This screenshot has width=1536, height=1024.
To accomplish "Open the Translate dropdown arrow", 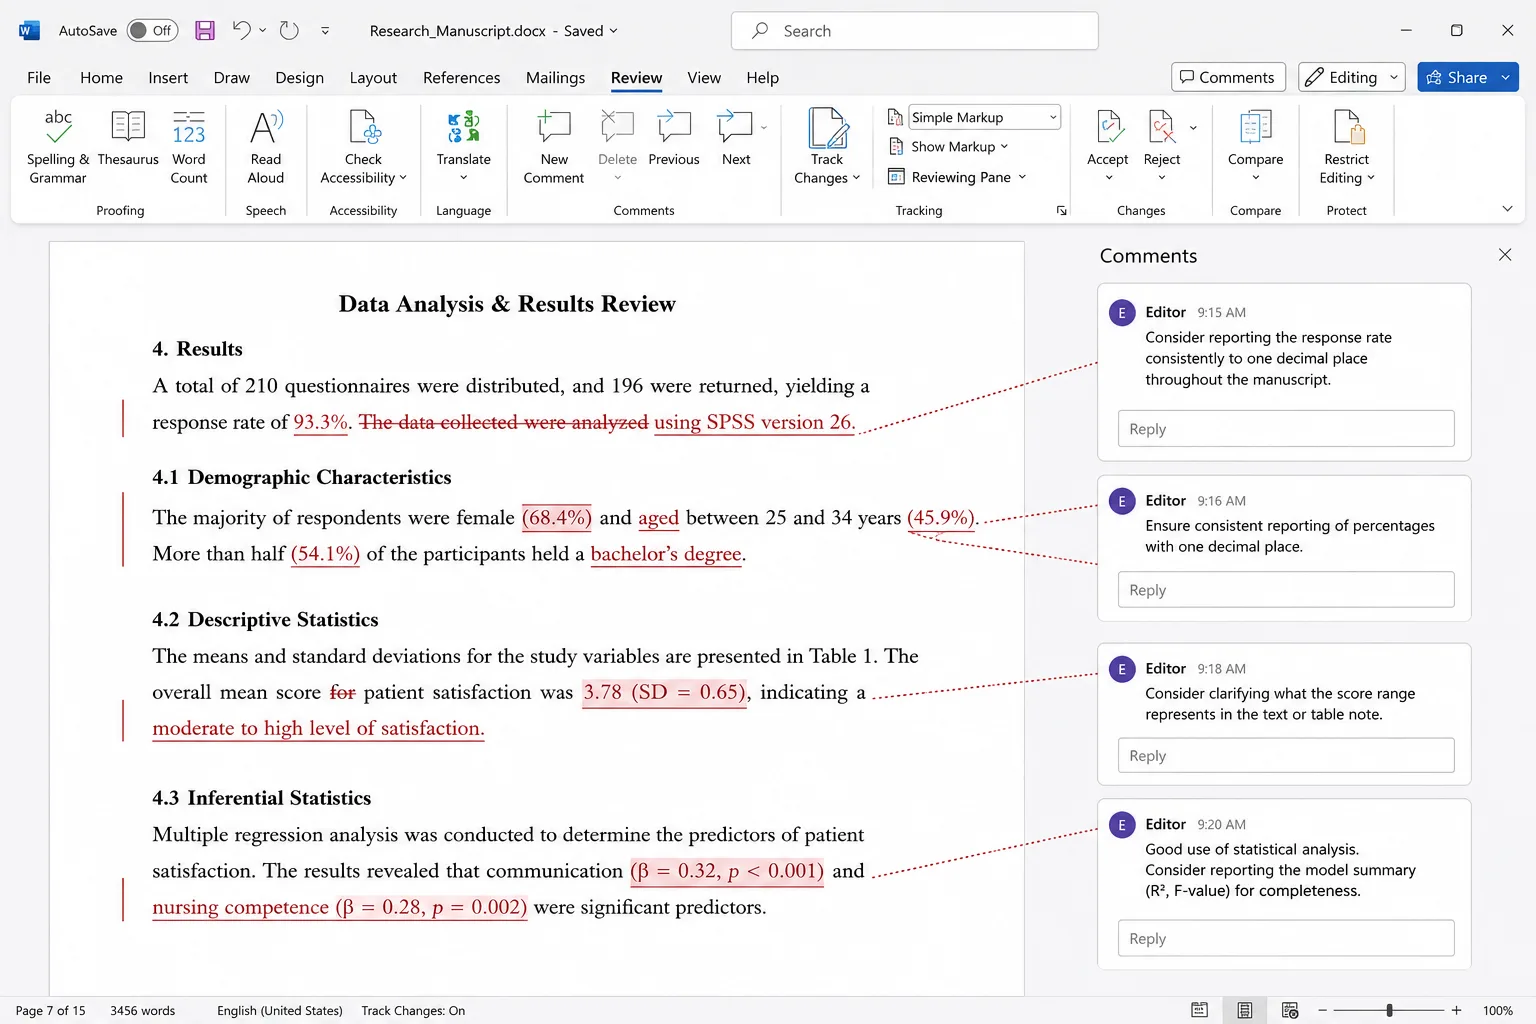I will (464, 178).
